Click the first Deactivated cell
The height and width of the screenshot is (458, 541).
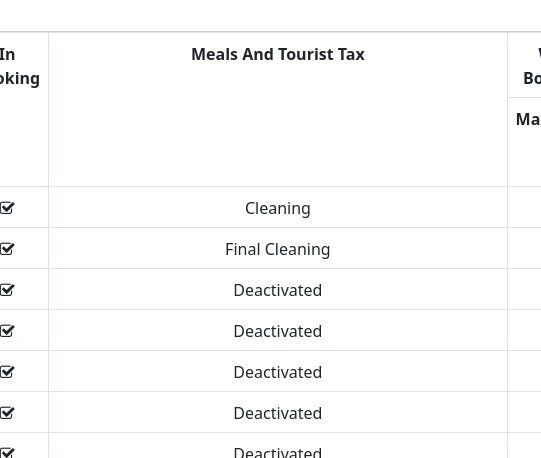click(x=278, y=289)
